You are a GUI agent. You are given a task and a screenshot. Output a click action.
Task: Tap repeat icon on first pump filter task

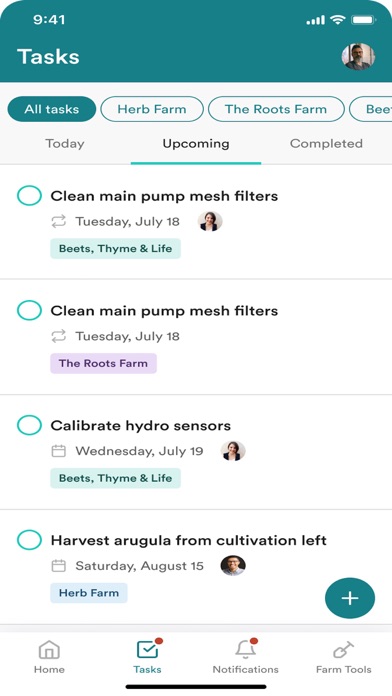pyautogui.click(x=59, y=221)
